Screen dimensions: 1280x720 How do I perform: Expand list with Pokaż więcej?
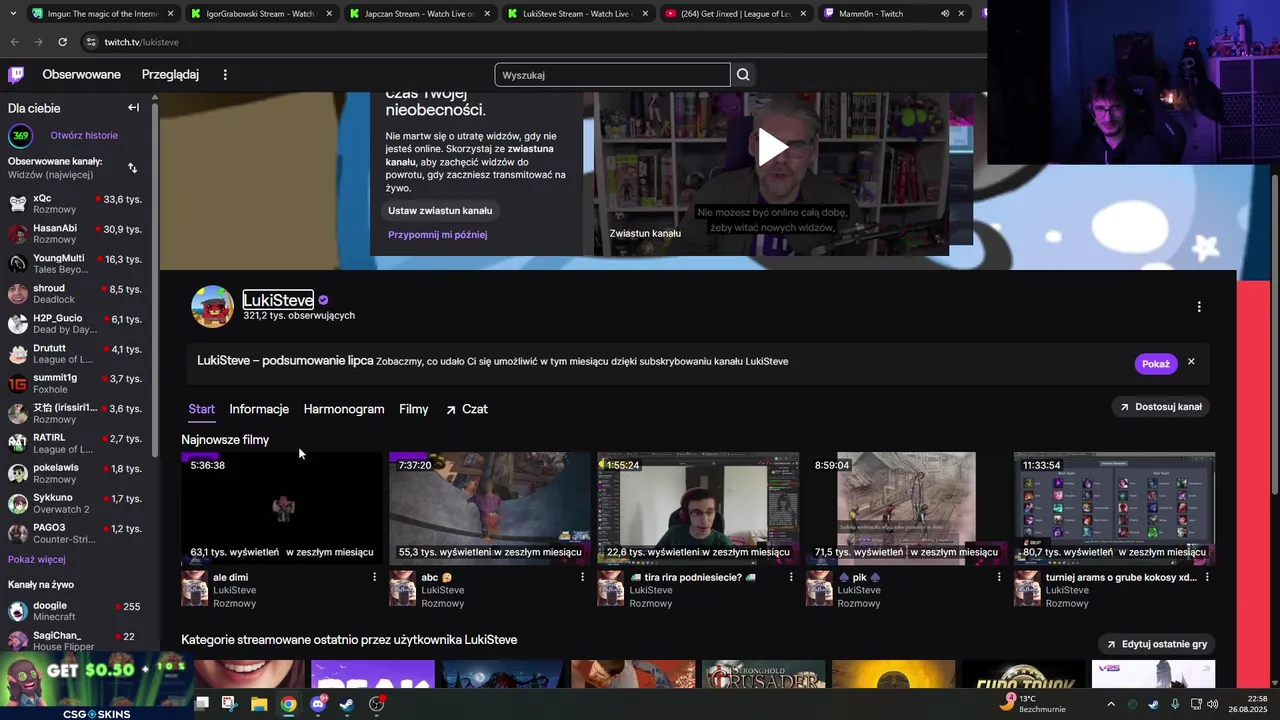click(37, 560)
